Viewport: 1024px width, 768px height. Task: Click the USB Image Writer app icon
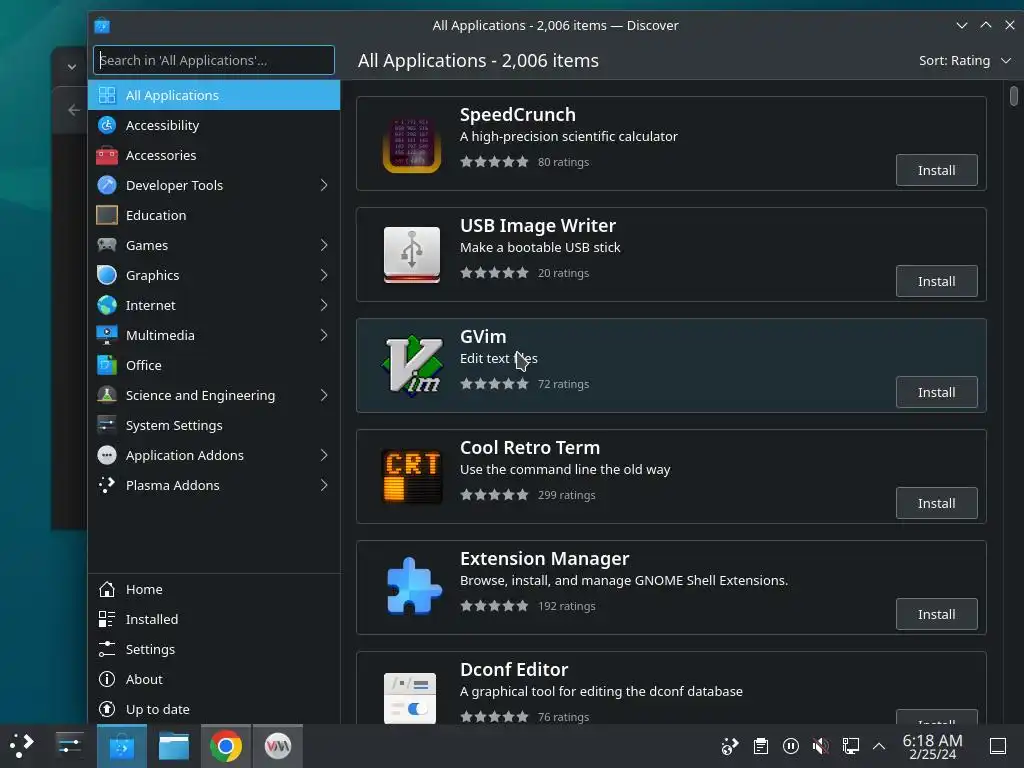(x=411, y=255)
